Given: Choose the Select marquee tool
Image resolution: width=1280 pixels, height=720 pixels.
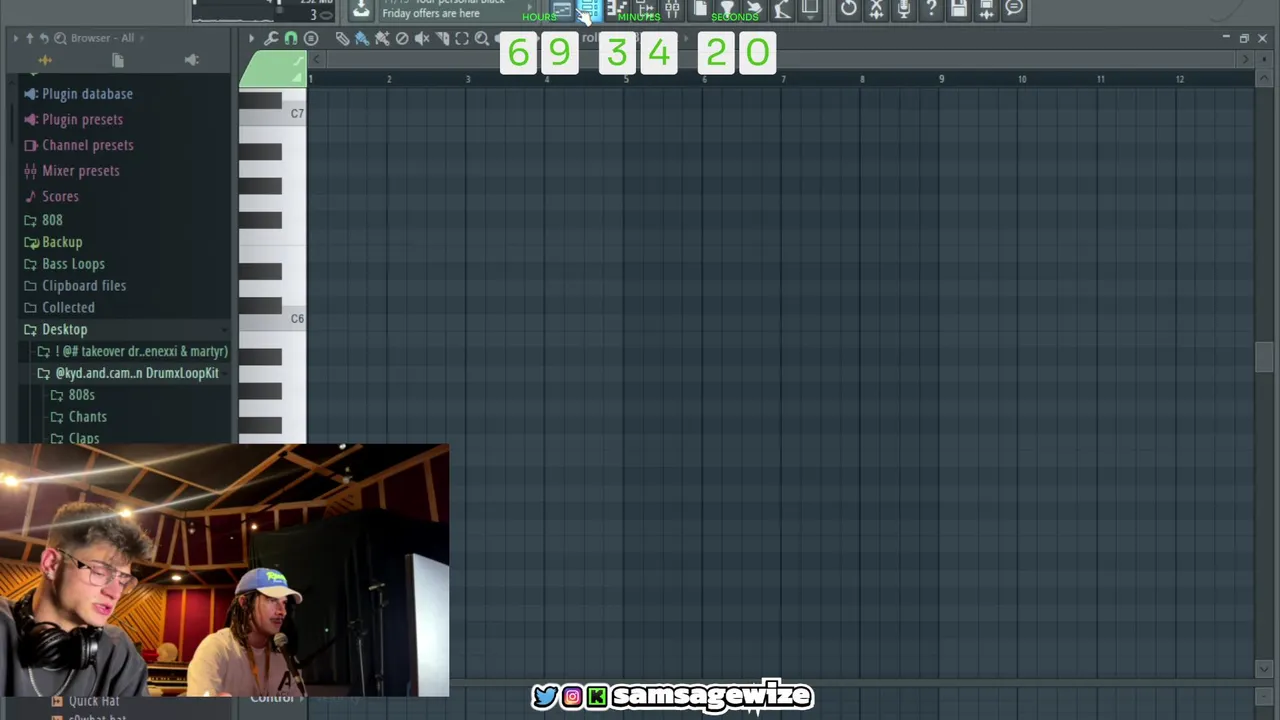Looking at the screenshot, I should [462, 38].
